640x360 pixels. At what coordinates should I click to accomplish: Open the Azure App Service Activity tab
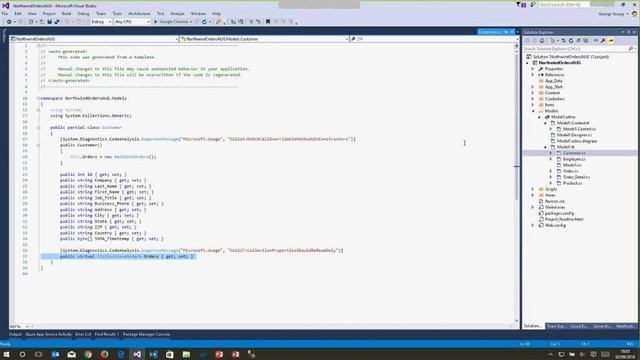49,335
